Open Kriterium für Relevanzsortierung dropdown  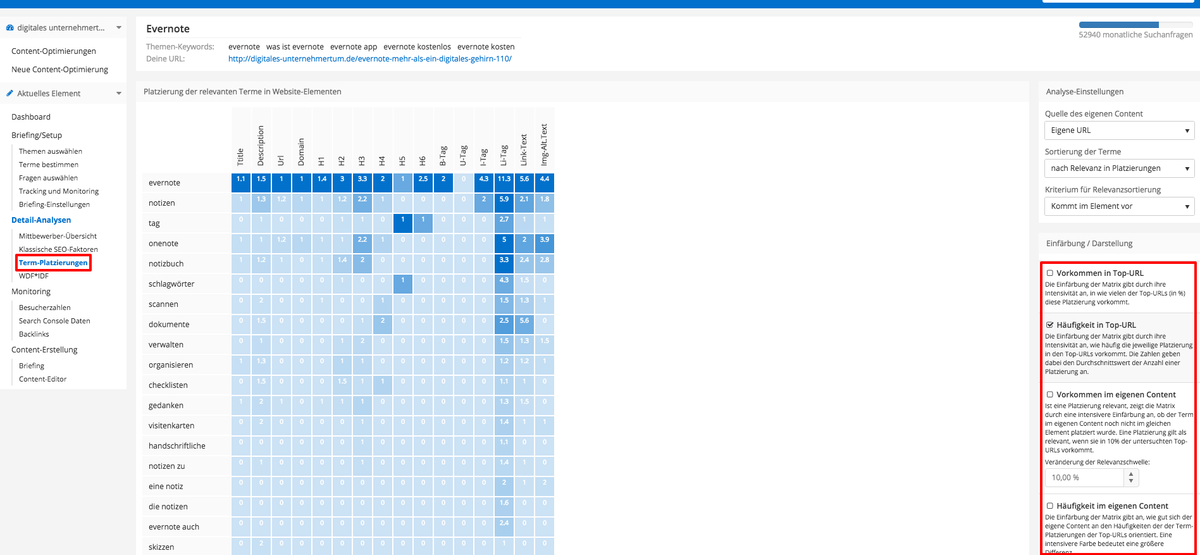click(x=1119, y=206)
